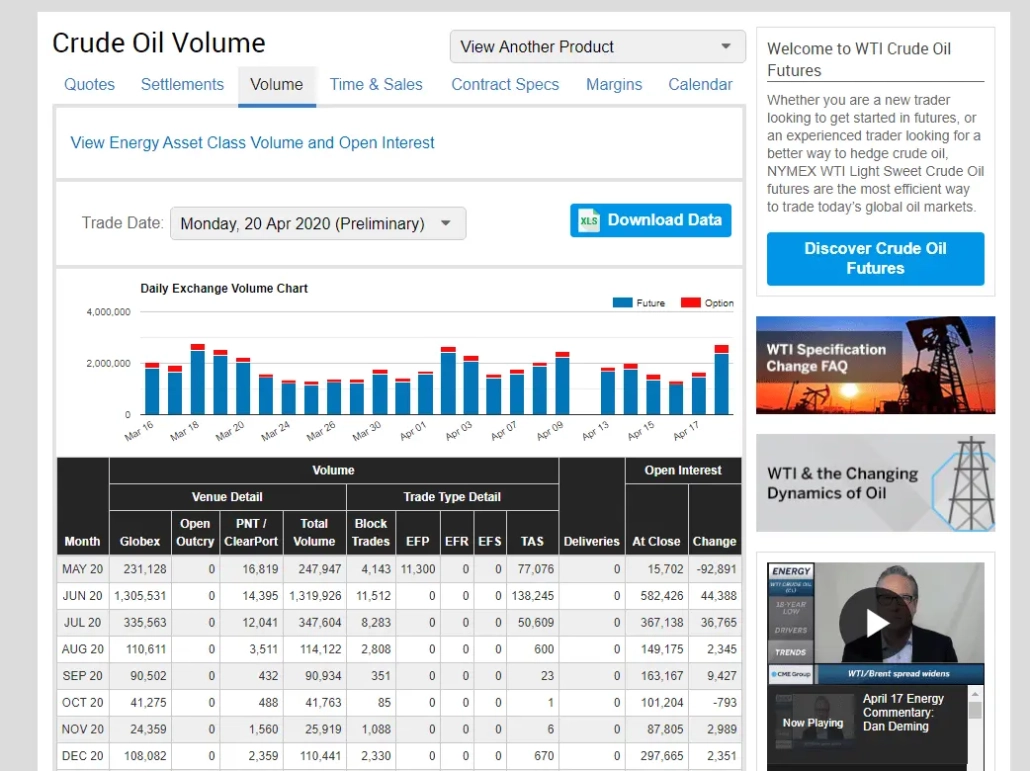This screenshot has height=771, width=1030.
Task: Play the energy commentary video
Action: [x=876, y=623]
